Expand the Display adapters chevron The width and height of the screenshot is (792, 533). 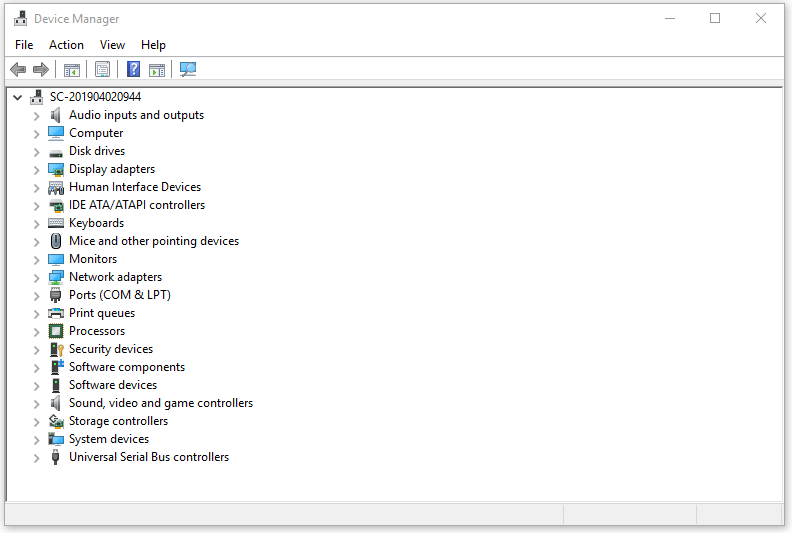(36, 170)
